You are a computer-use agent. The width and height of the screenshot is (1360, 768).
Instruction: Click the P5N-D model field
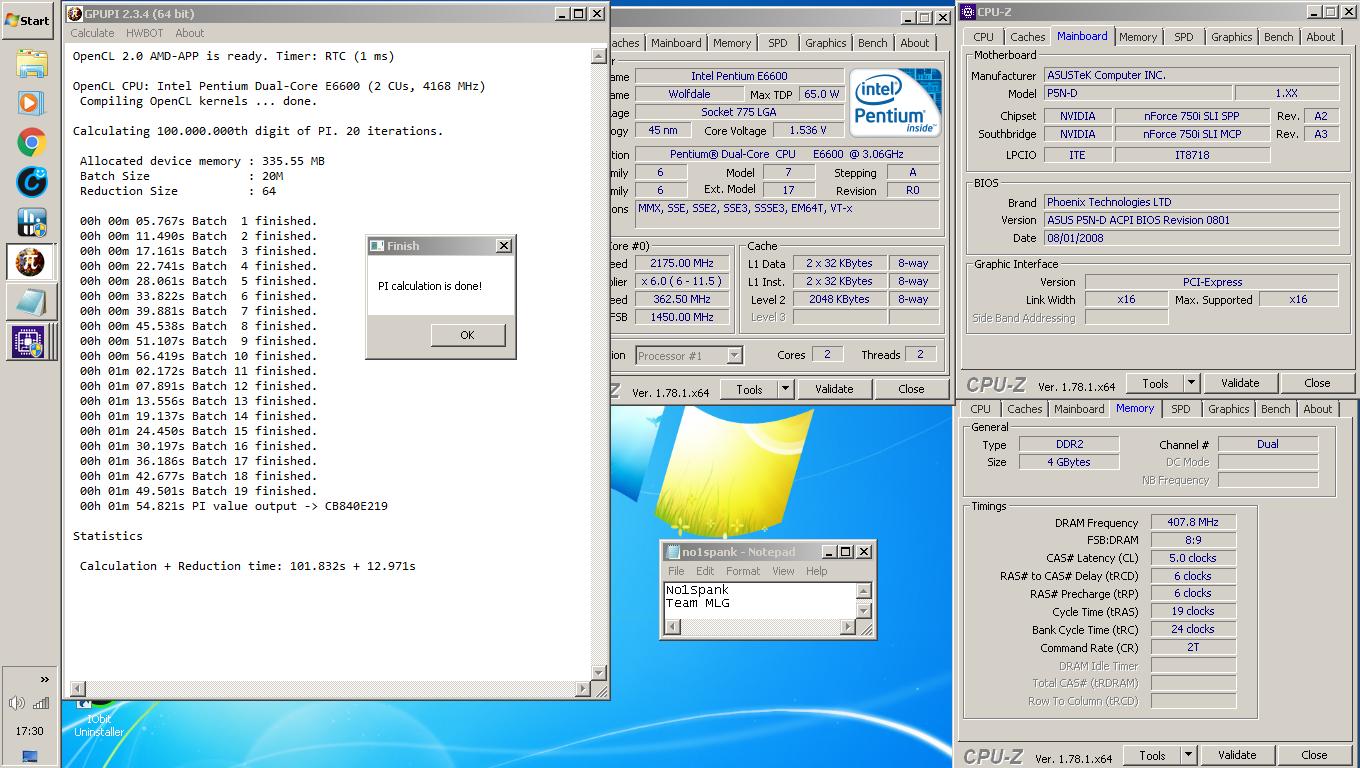coord(1136,93)
